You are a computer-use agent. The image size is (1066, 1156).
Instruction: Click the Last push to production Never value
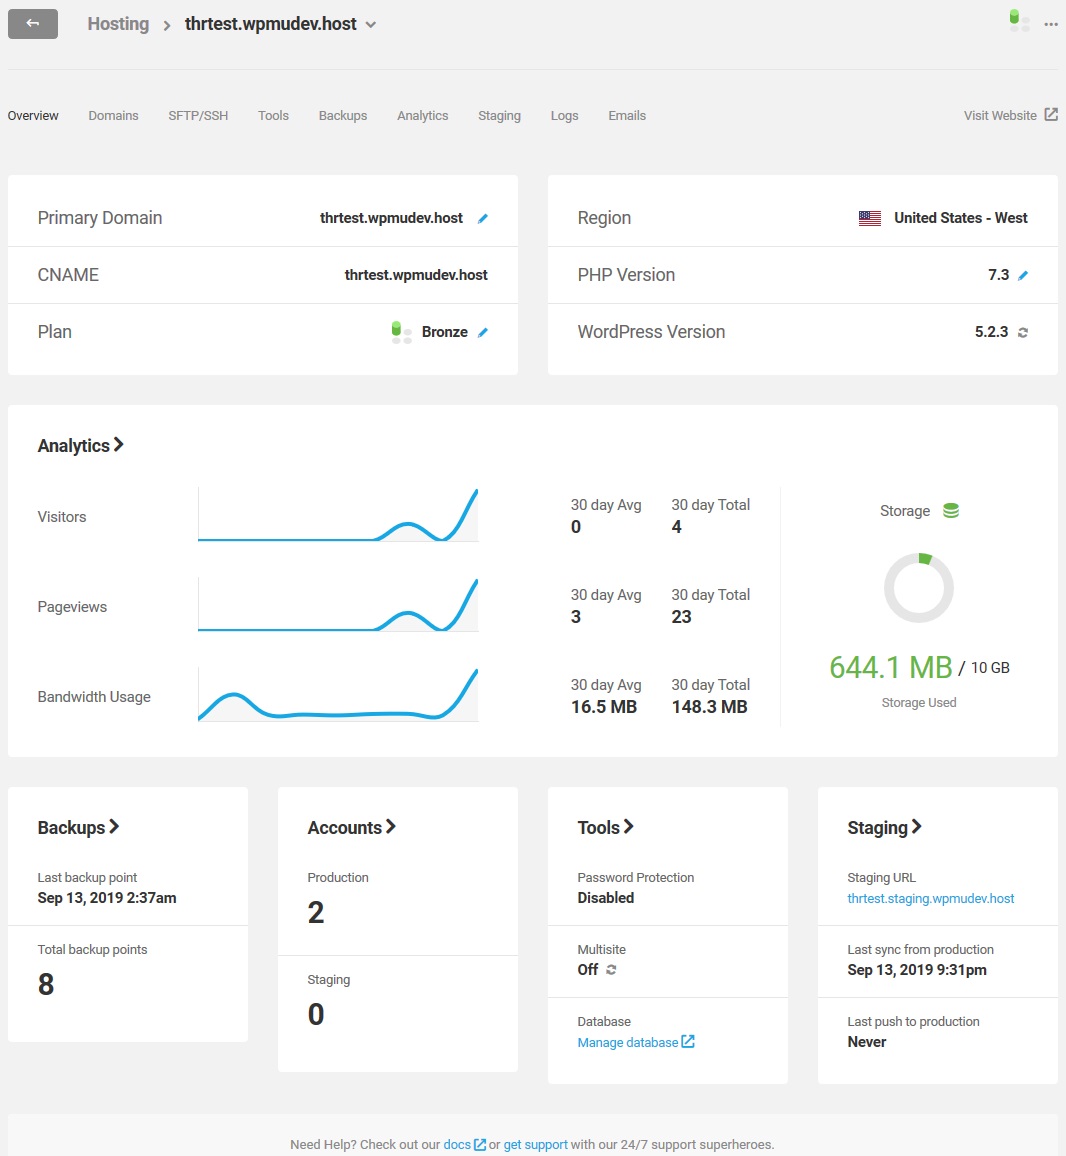(866, 1042)
